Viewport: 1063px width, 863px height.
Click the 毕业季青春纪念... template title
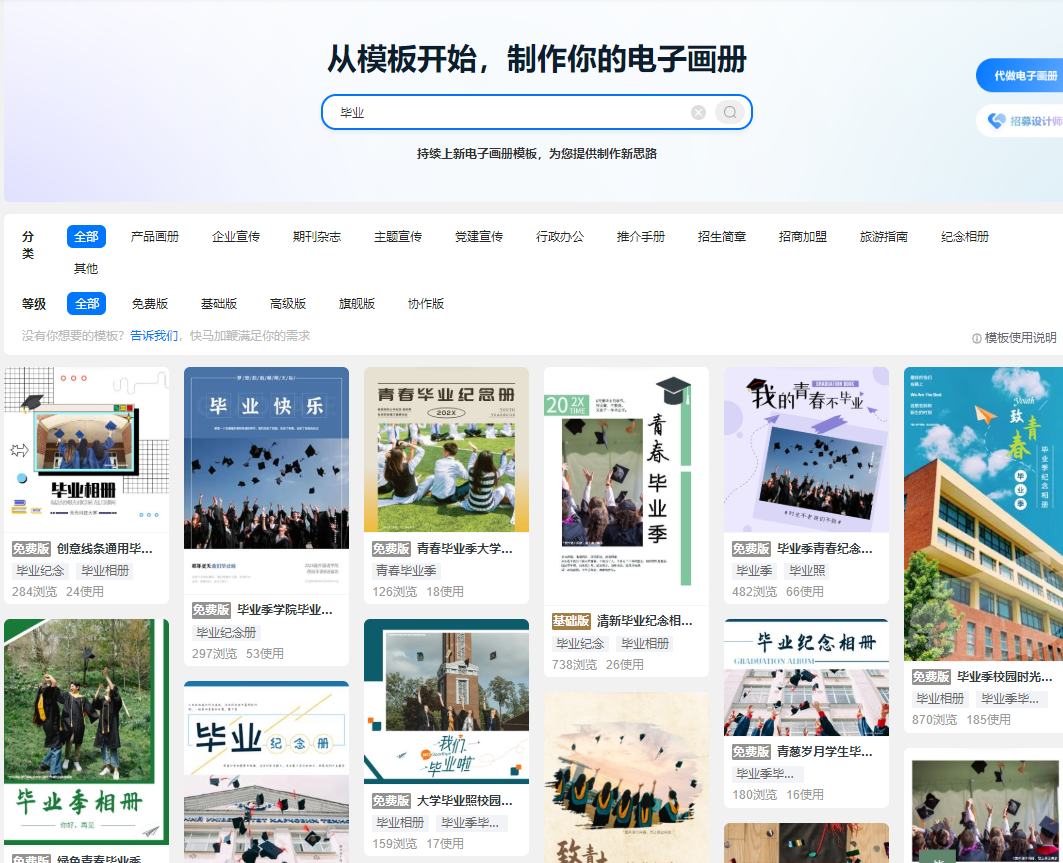tap(825, 548)
